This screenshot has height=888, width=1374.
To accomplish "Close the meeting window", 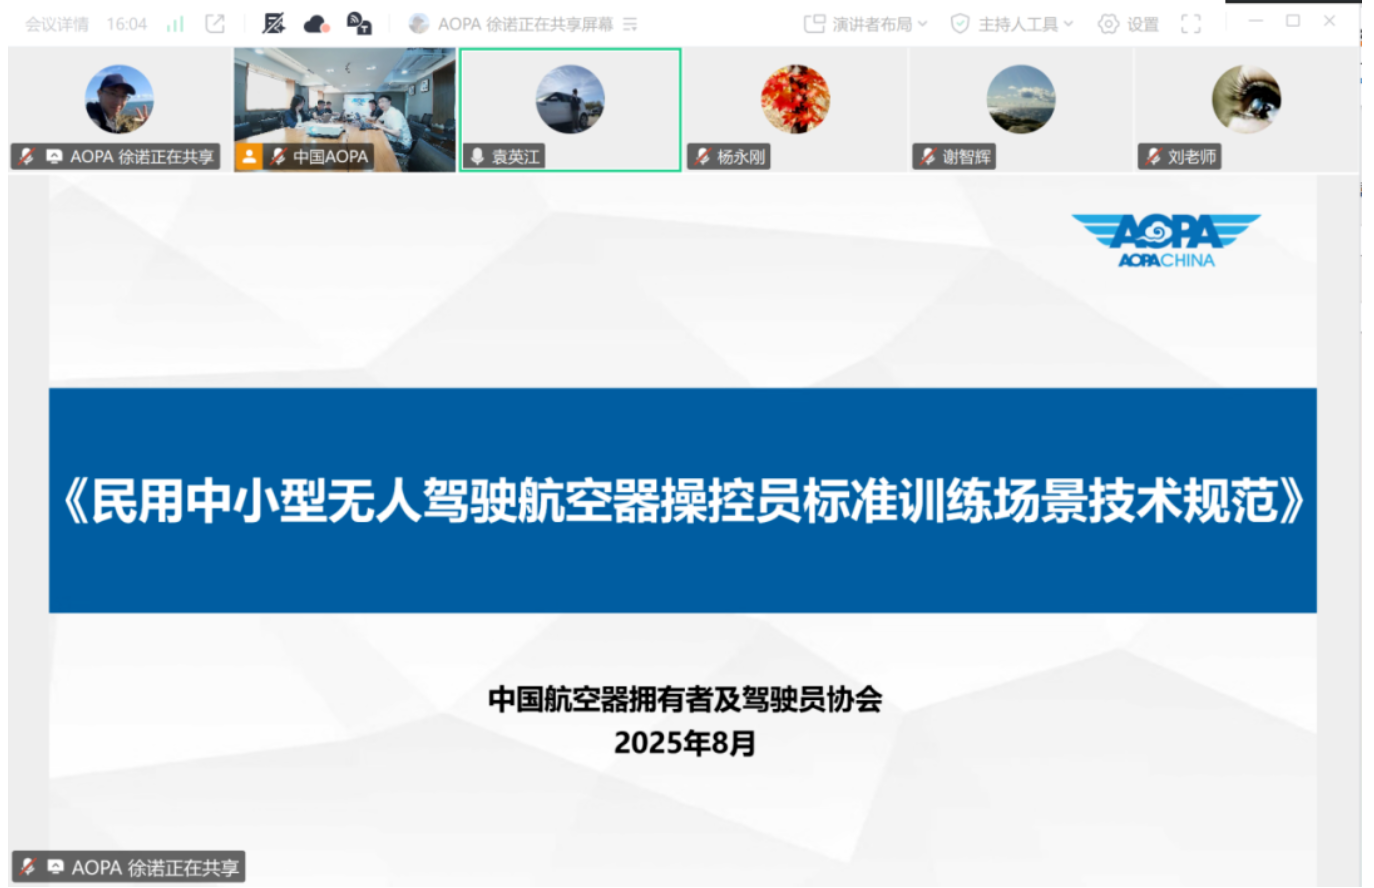I will 1329,21.
